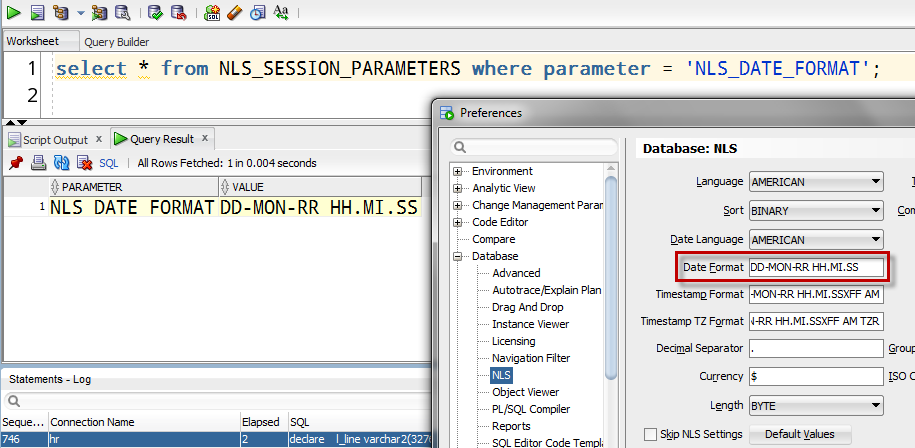Click the Default Values button
This screenshot has width=915, height=448.
[x=799, y=435]
